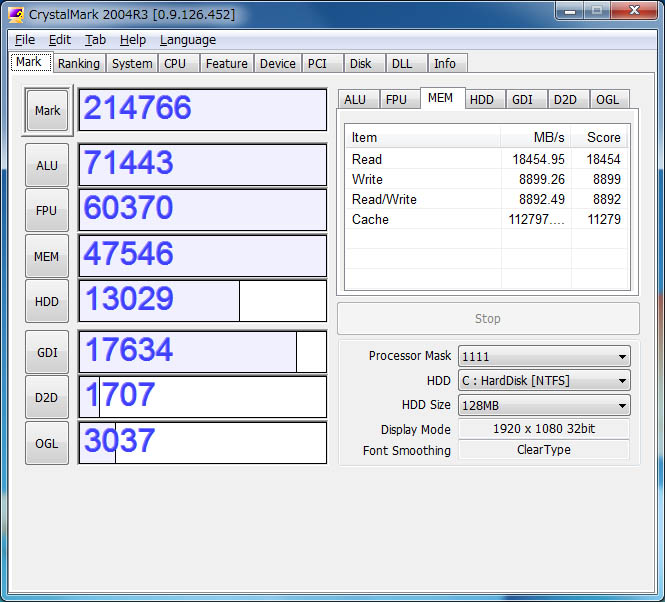
Task: Expand the HDD drive dropdown
Action: coord(544,381)
